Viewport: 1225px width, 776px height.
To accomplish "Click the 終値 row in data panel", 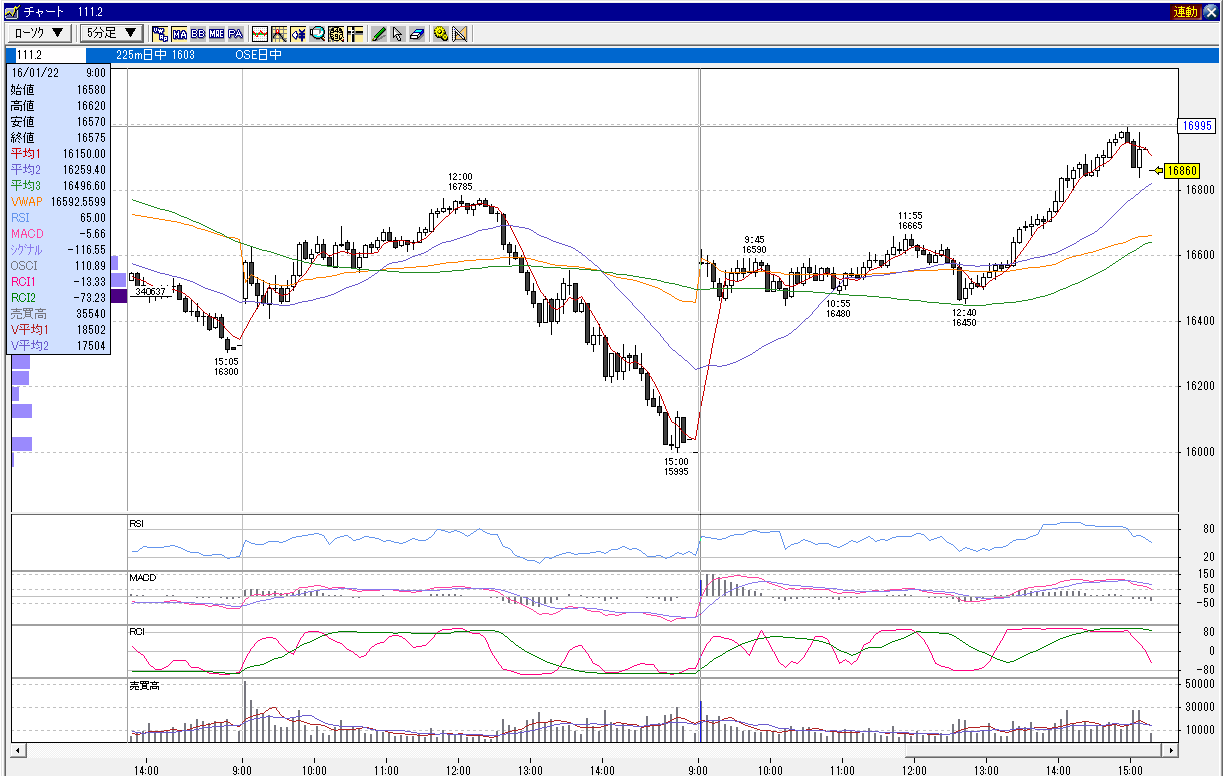I will coord(58,138).
